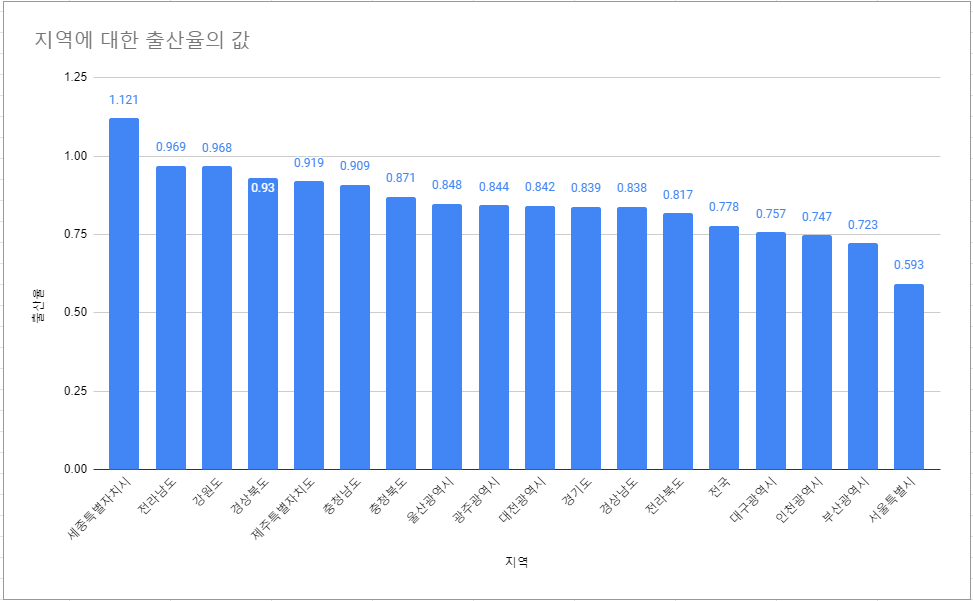Select the data label 0.848

coord(447,185)
